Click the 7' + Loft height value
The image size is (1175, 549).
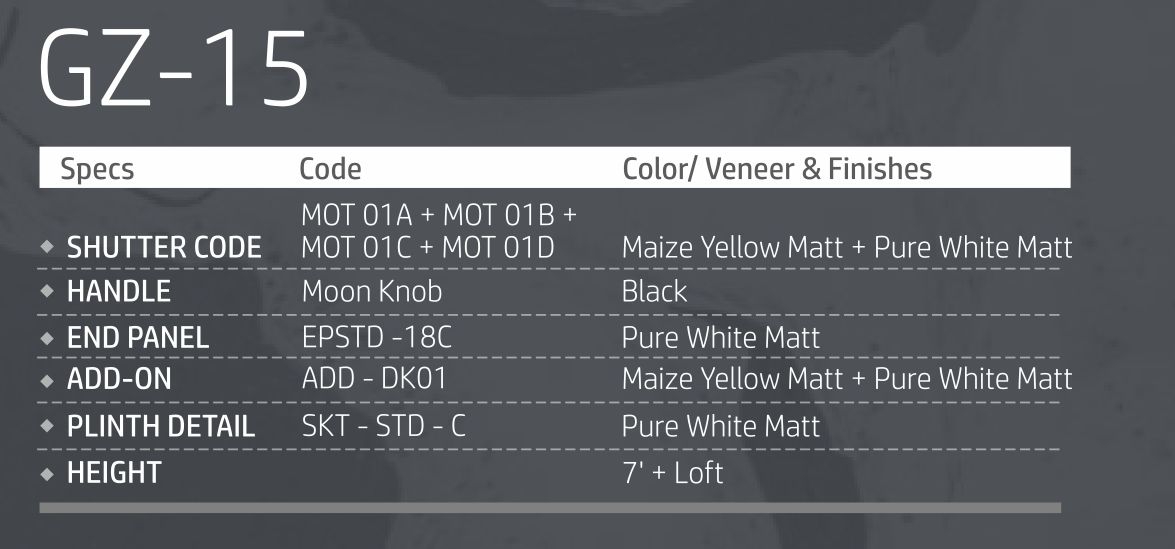coord(672,472)
